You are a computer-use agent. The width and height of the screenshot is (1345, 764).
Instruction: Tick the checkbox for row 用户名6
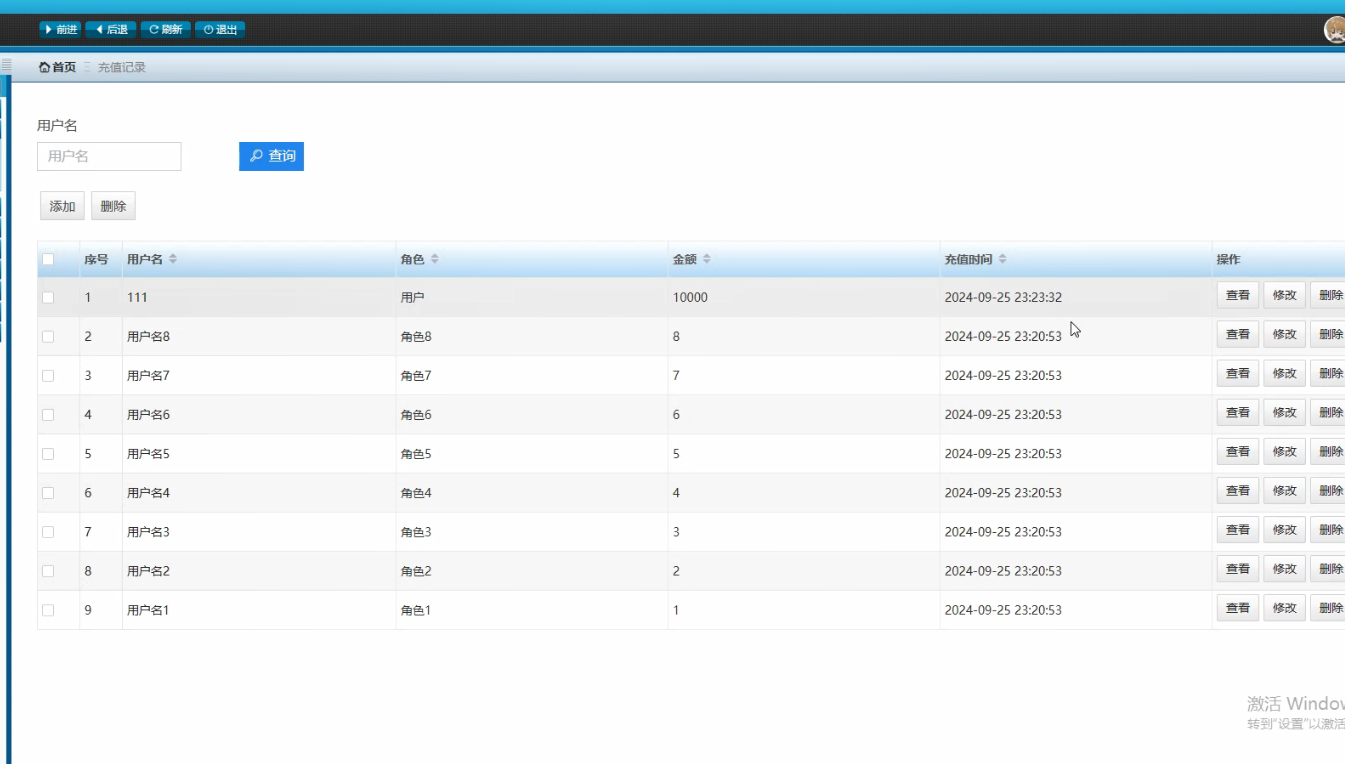tap(48, 414)
